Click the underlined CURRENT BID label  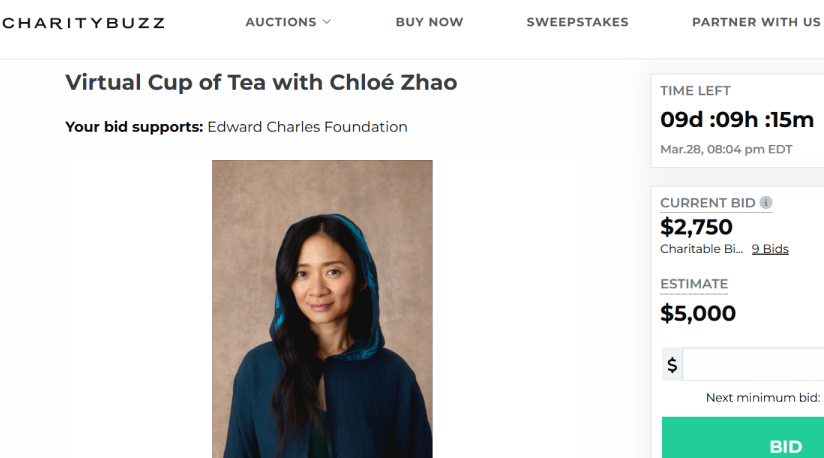tap(707, 203)
